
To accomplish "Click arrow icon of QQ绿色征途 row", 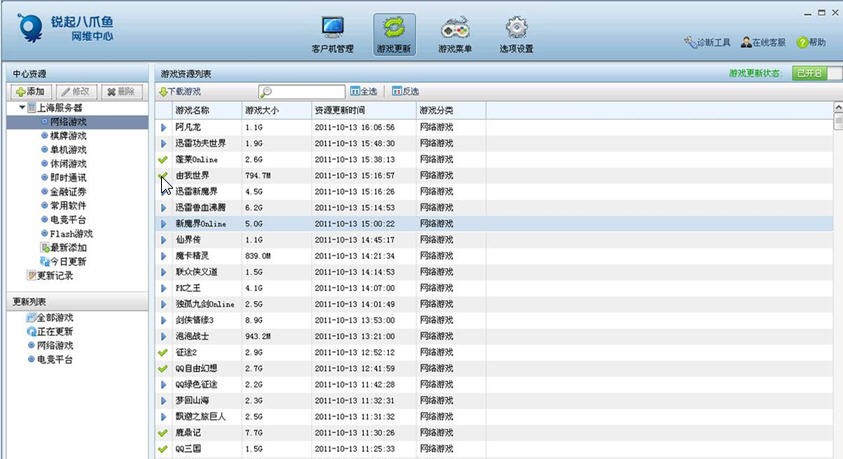I will point(163,385).
